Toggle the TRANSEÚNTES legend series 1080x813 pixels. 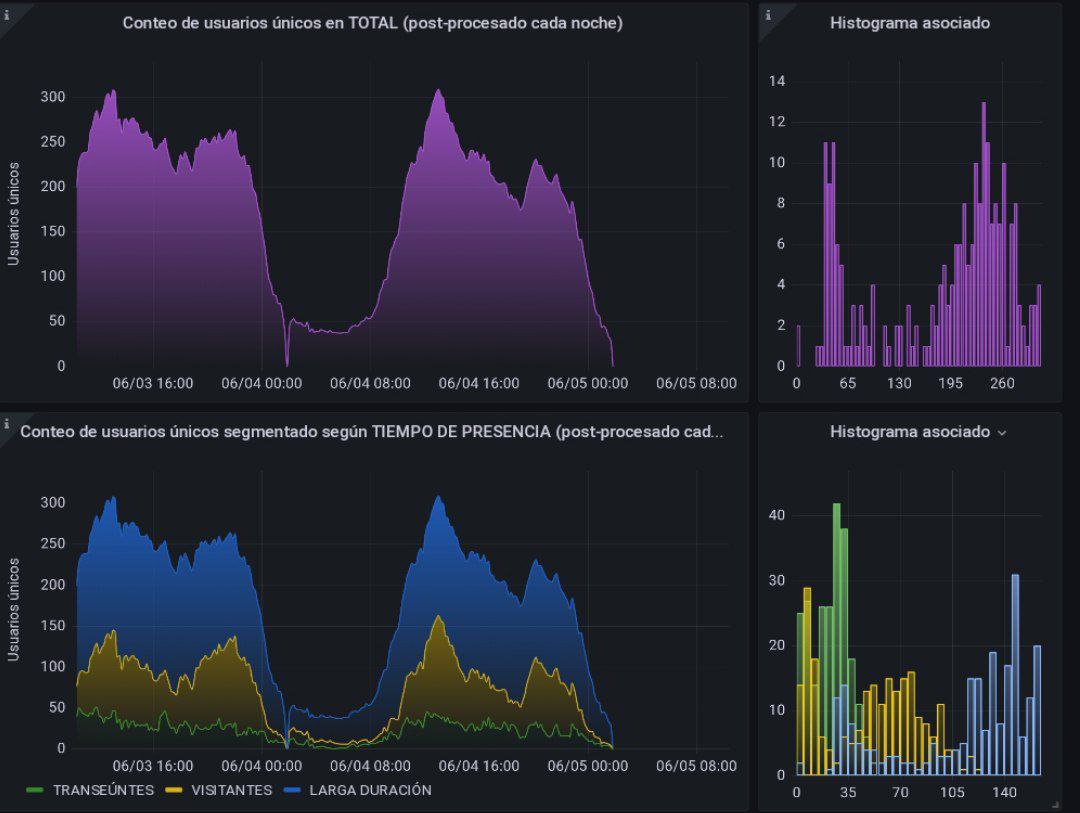(x=103, y=790)
